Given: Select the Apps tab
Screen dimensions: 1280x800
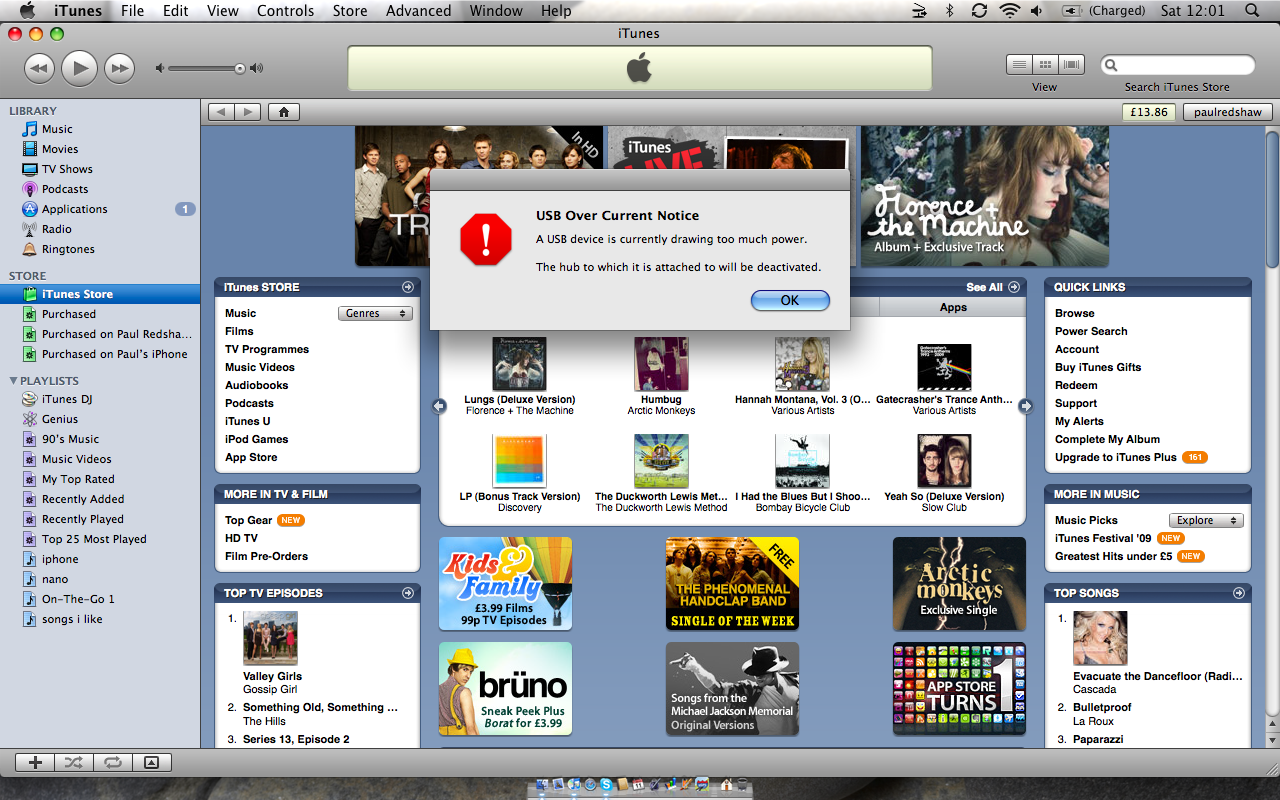Looking at the screenshot, I should coord(953,308).
